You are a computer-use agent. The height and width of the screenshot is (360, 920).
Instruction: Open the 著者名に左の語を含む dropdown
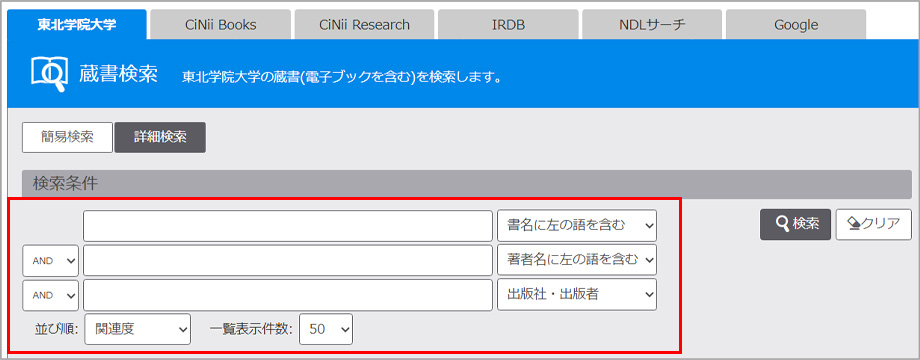click(x=577, y=260)
